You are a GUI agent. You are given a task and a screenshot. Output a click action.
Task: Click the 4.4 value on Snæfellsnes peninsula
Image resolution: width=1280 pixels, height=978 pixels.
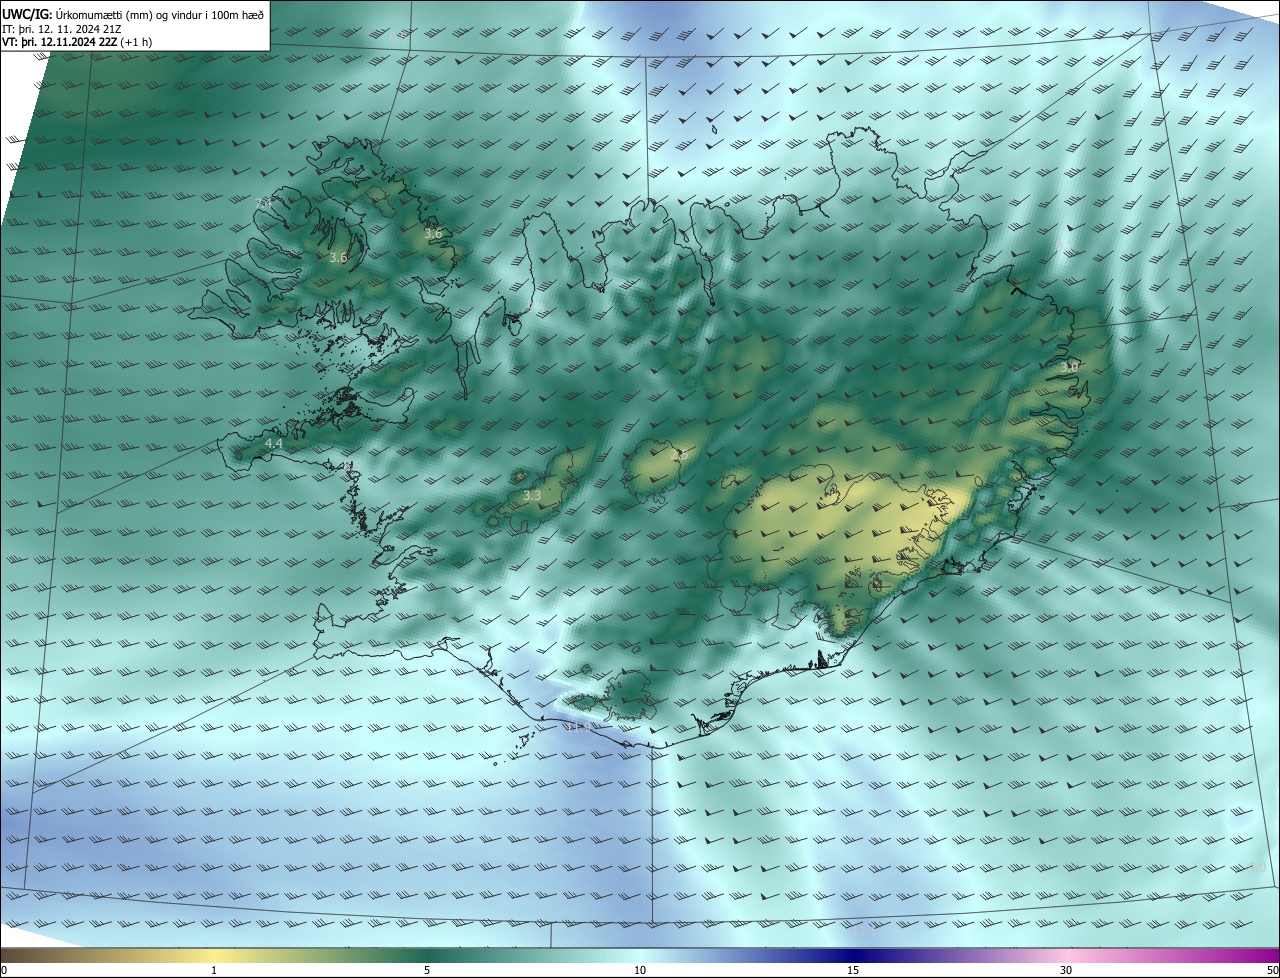click(273, 443)
